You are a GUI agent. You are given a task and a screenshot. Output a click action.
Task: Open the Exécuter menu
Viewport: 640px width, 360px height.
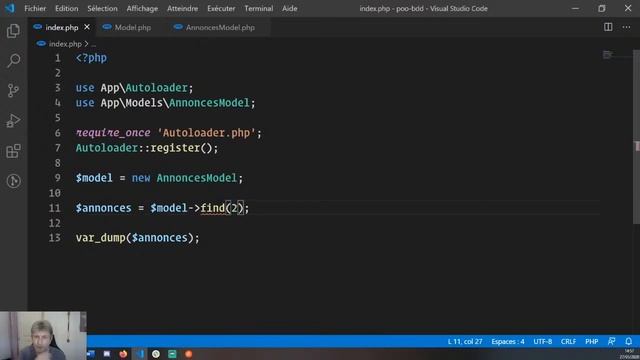pyautogui.click(x=221, y=8)
